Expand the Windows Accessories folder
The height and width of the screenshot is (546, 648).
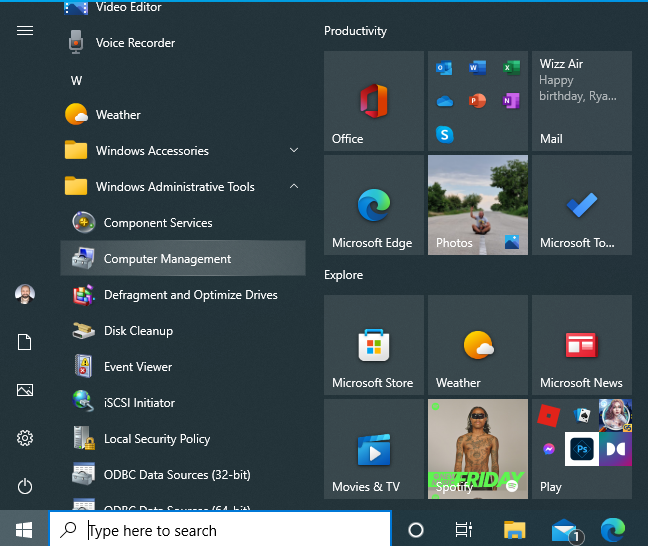tap(183, 151)
